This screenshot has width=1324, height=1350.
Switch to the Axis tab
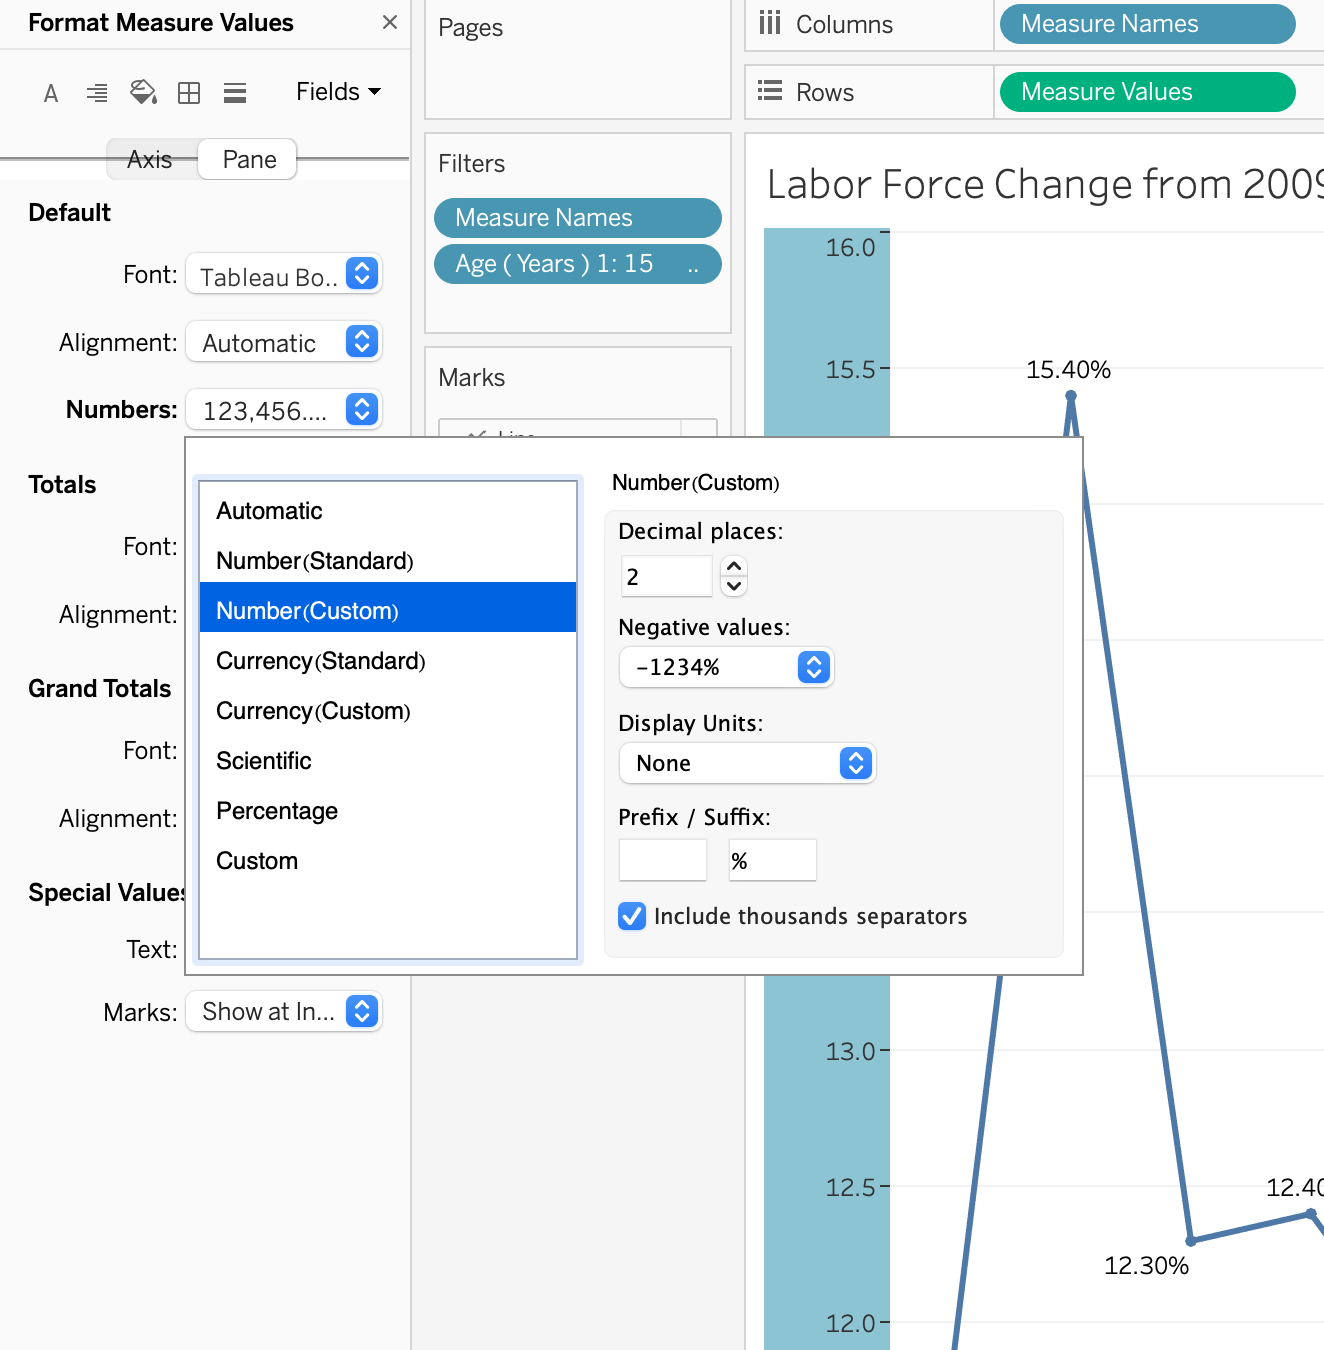click(x=150, y=160)
